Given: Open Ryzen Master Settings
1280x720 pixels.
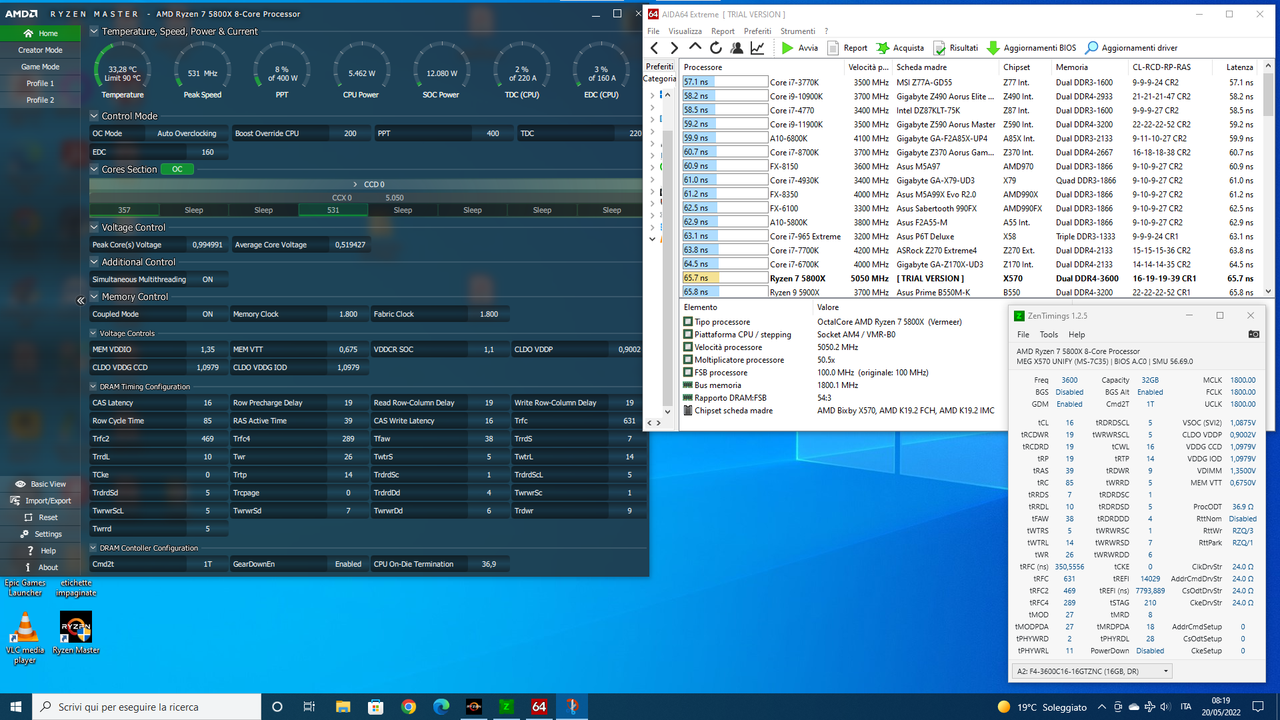Looking at the screenshot, I should click(x=40, y=534).
